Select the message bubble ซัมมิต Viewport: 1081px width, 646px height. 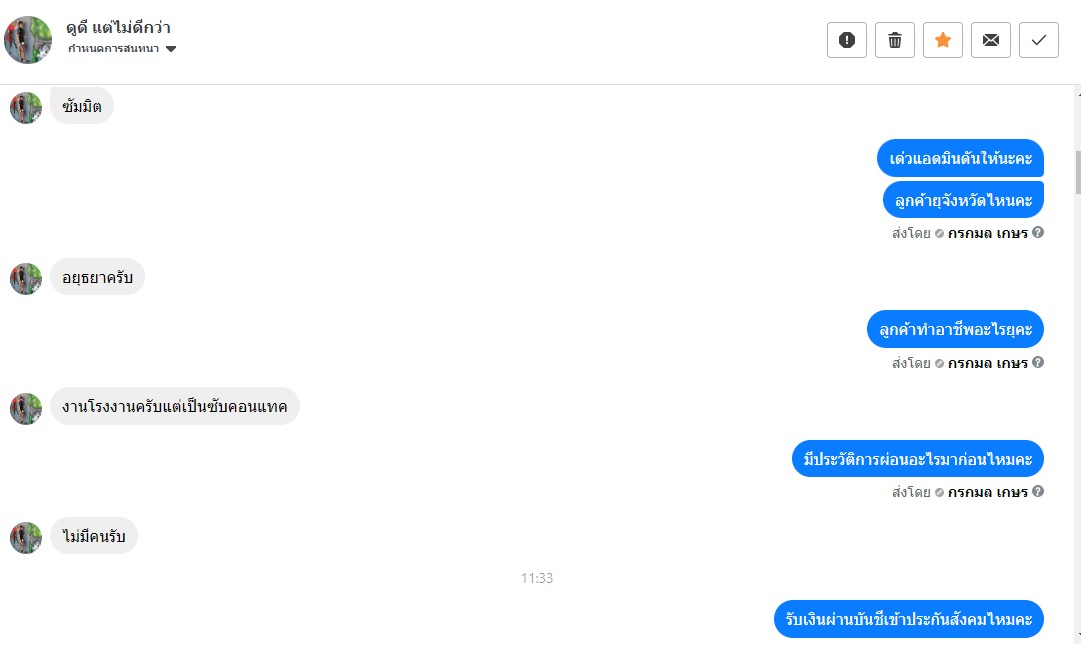tap(82, 106)
